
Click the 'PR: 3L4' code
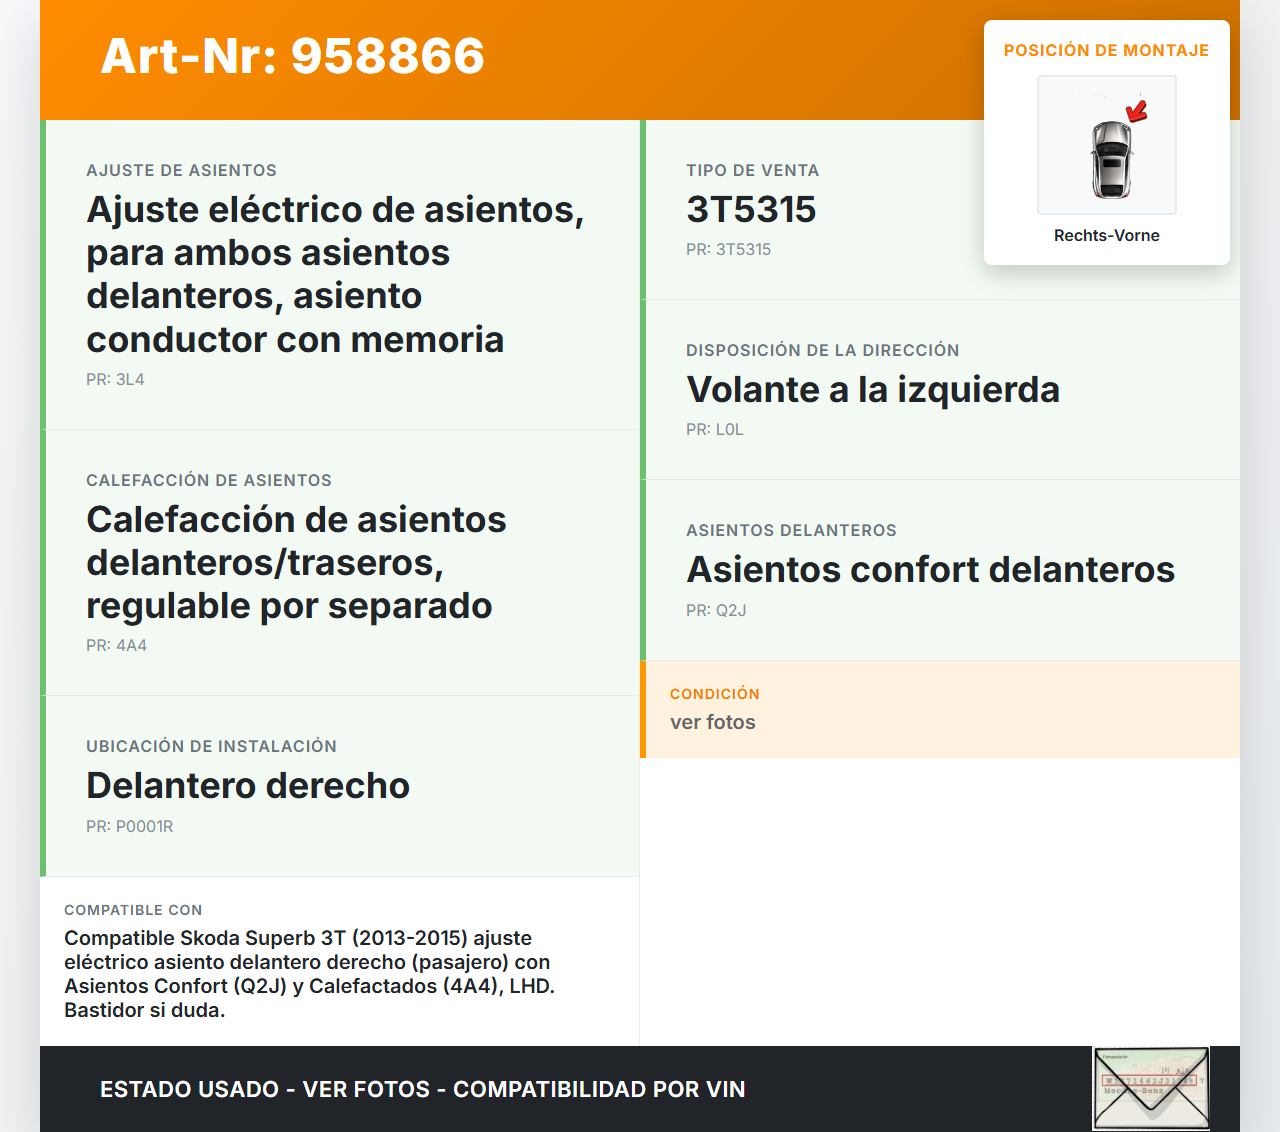pyautogui.click(x=115, y=379)
